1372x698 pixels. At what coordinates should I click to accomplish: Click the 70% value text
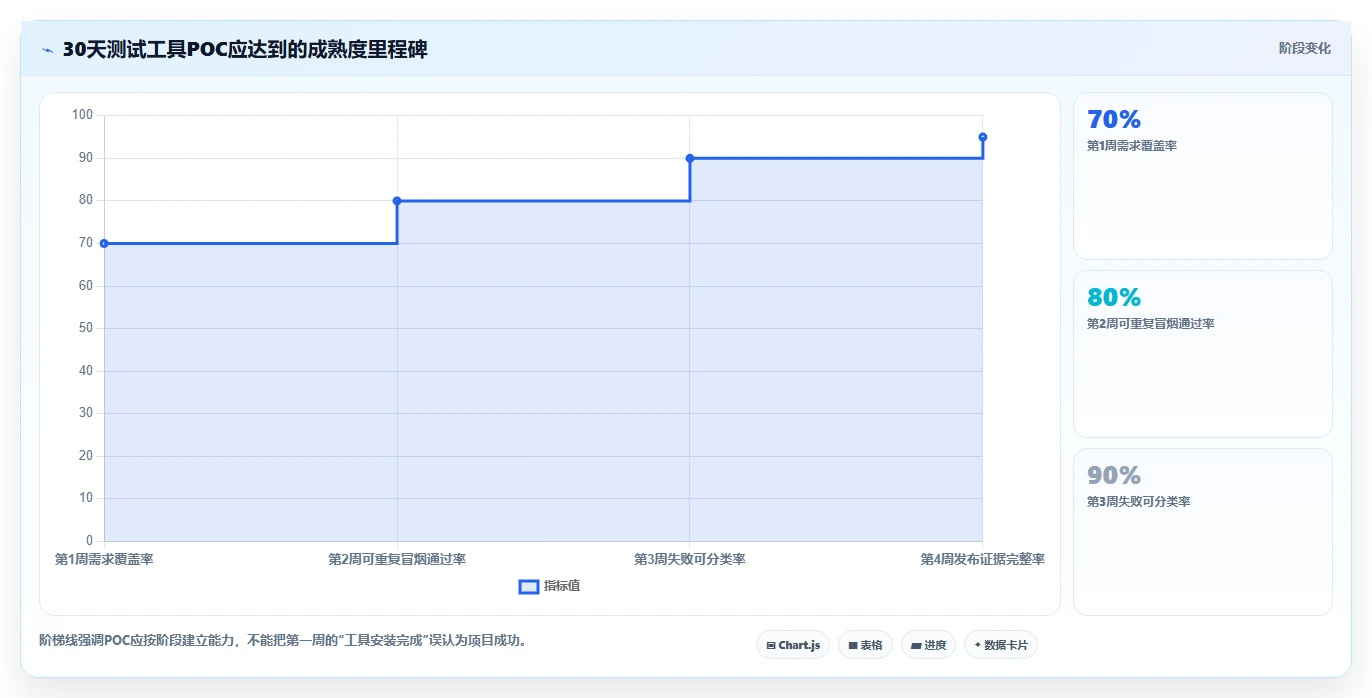click(1113, 119)
